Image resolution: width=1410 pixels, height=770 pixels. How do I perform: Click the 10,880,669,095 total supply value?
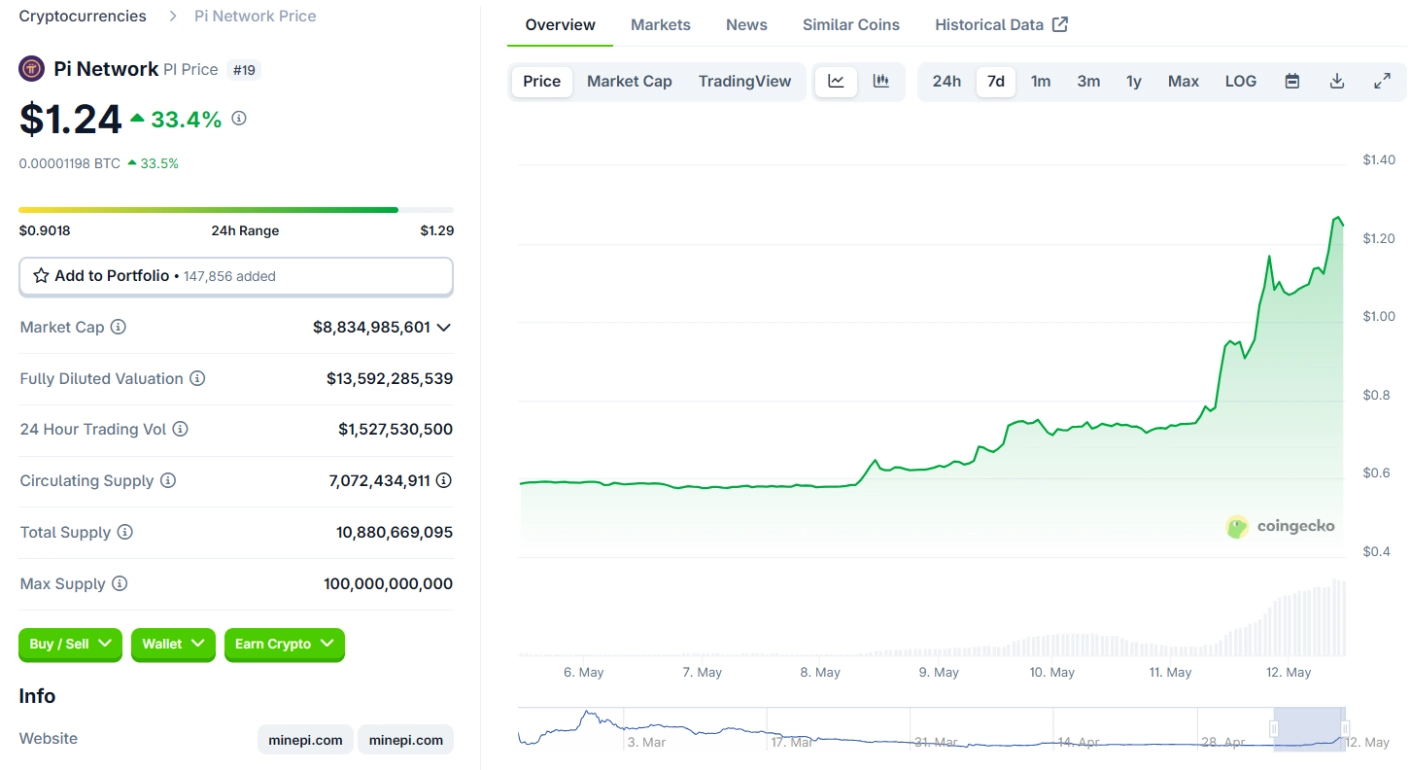[x=394, y=532]
